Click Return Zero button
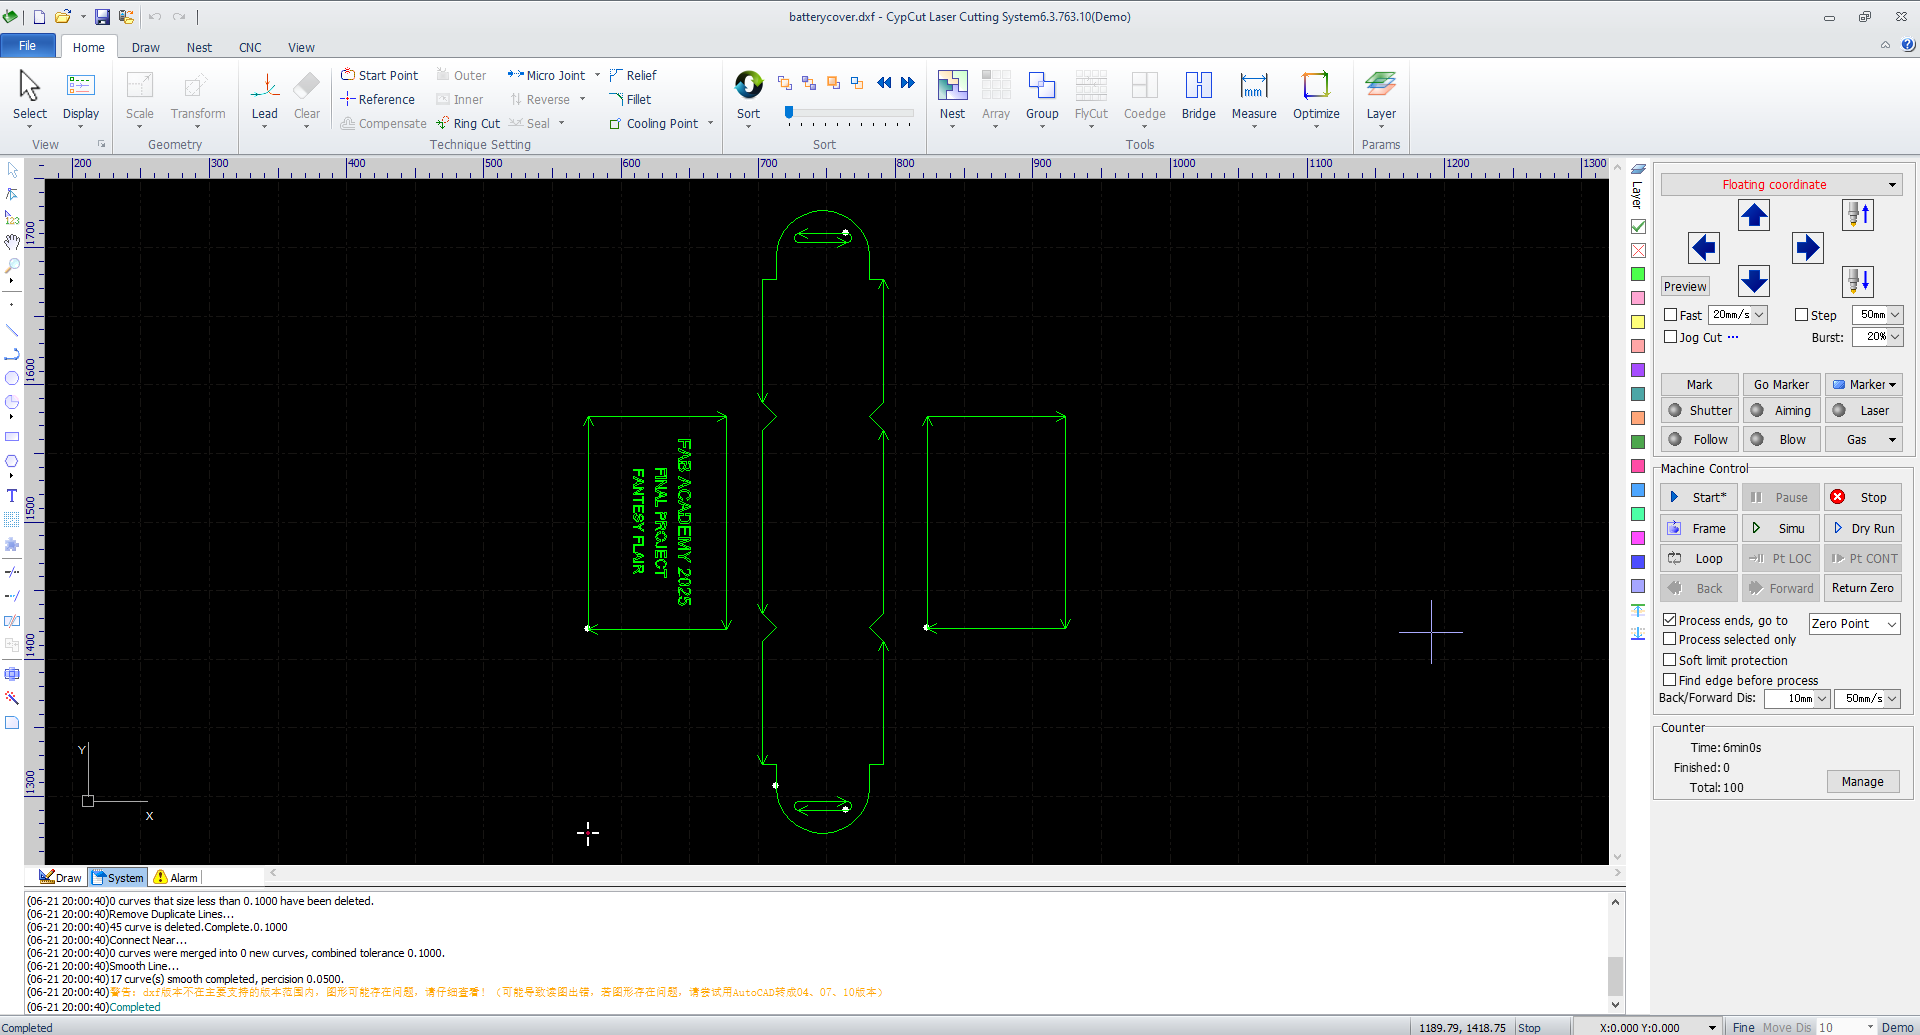The width and height of the screenshot is (1920, 1035). (1863, 588)
